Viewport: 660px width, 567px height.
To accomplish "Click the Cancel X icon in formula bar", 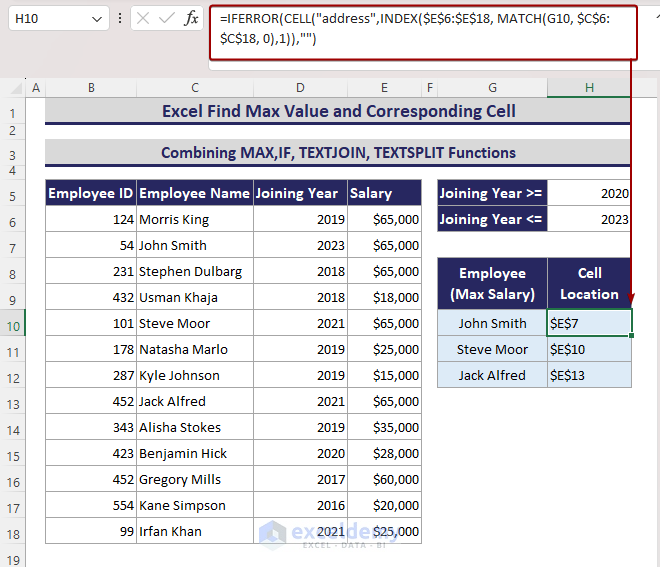I will pos(144,19).
